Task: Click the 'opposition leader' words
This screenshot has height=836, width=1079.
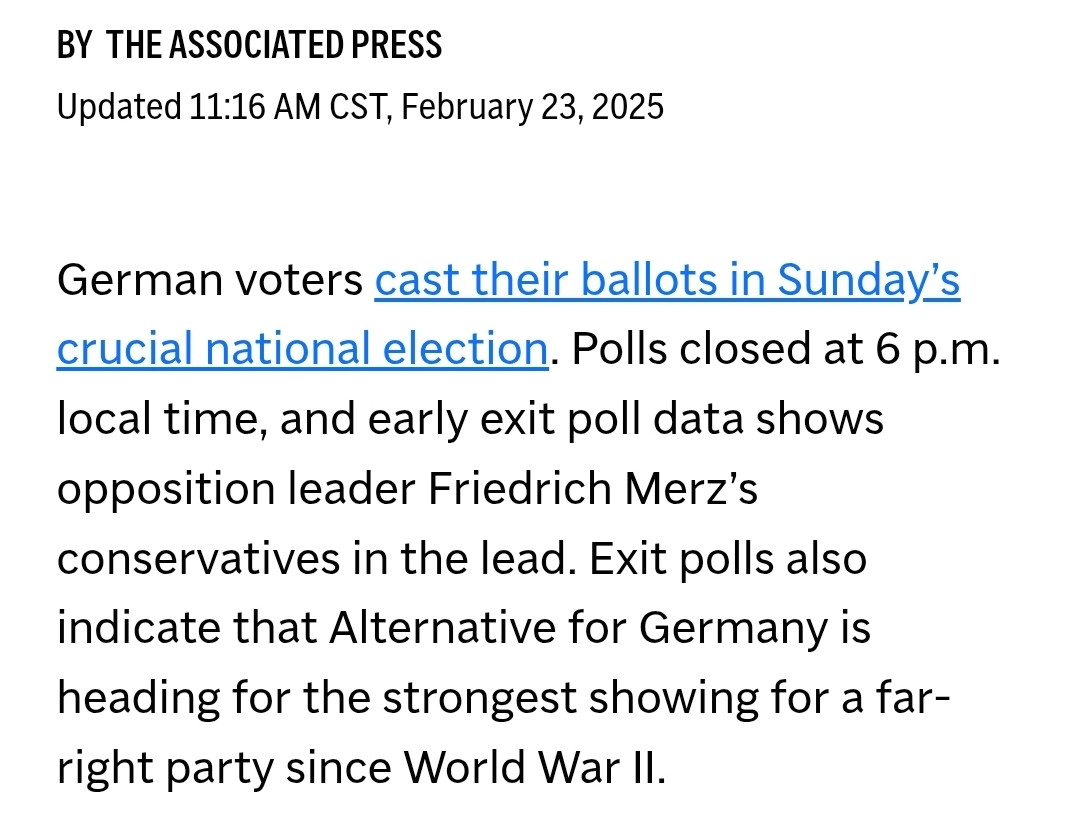Action: [236, 490]
